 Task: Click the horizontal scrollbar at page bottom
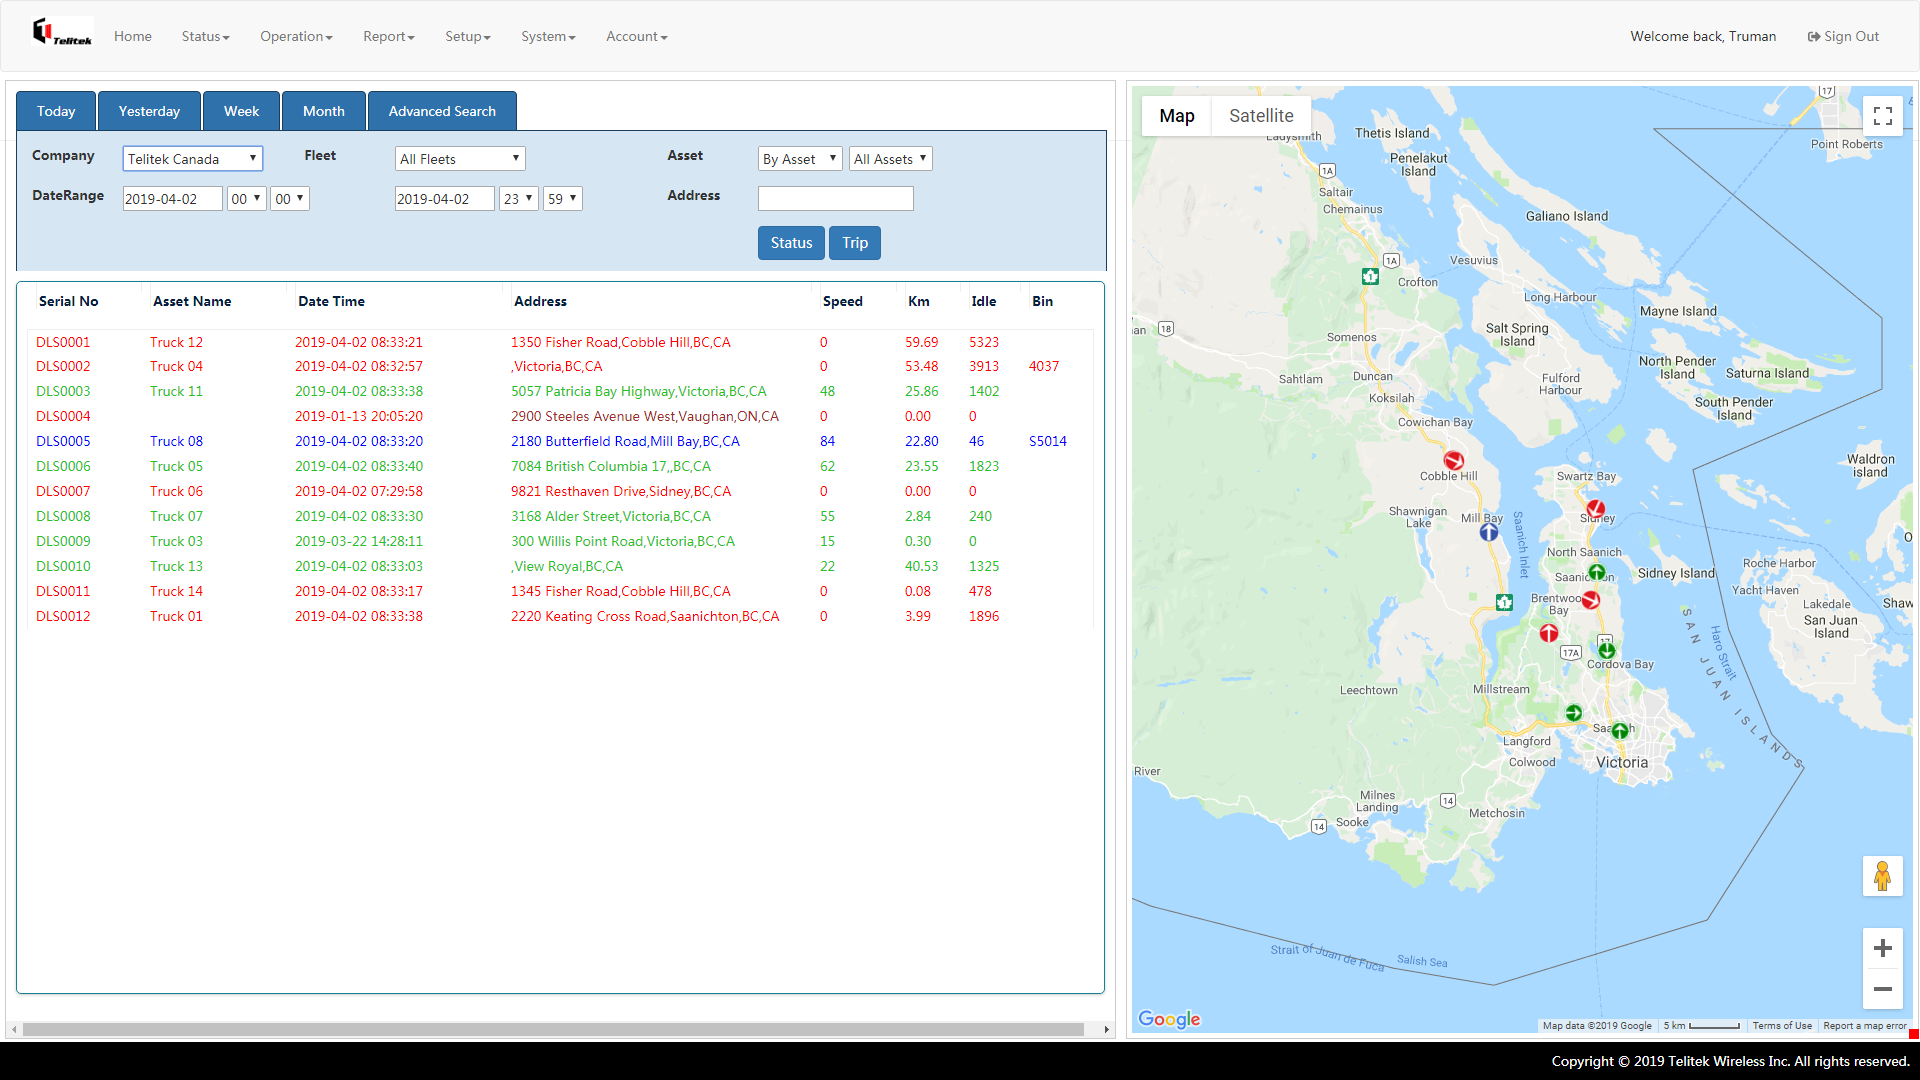coord(553,1029)
